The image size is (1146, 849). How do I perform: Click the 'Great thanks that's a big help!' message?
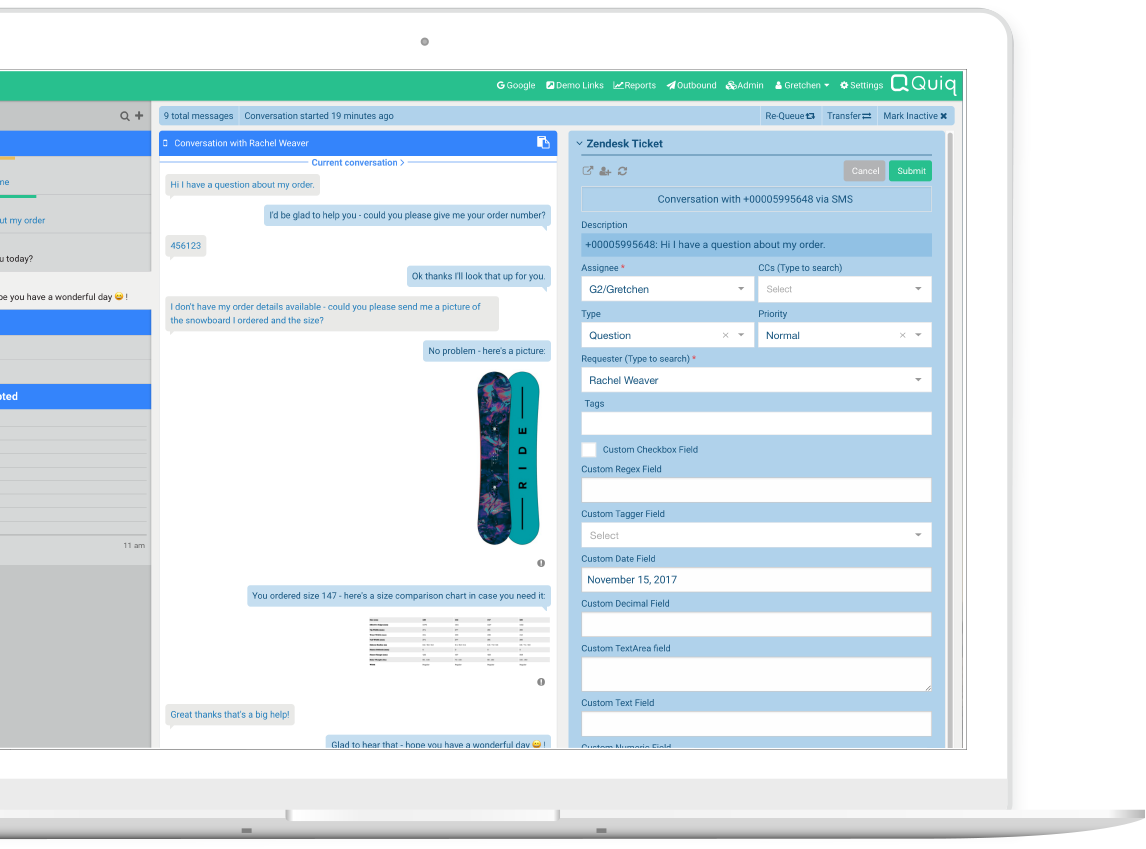[229, 715]
